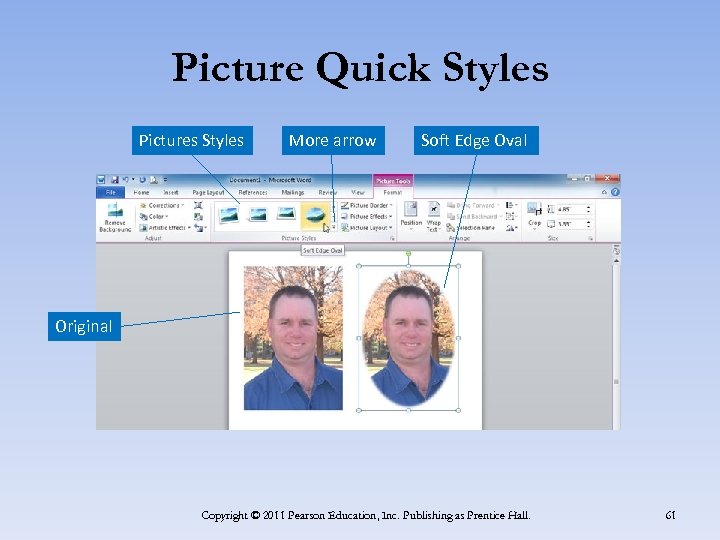Click the Compress Pictures icon

(198, 205)
